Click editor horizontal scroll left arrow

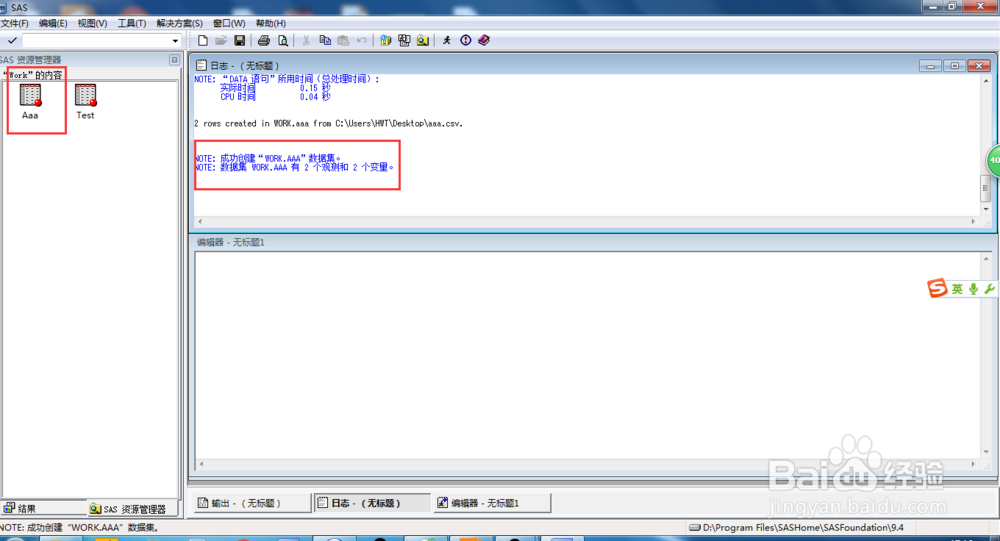point(201,464)
